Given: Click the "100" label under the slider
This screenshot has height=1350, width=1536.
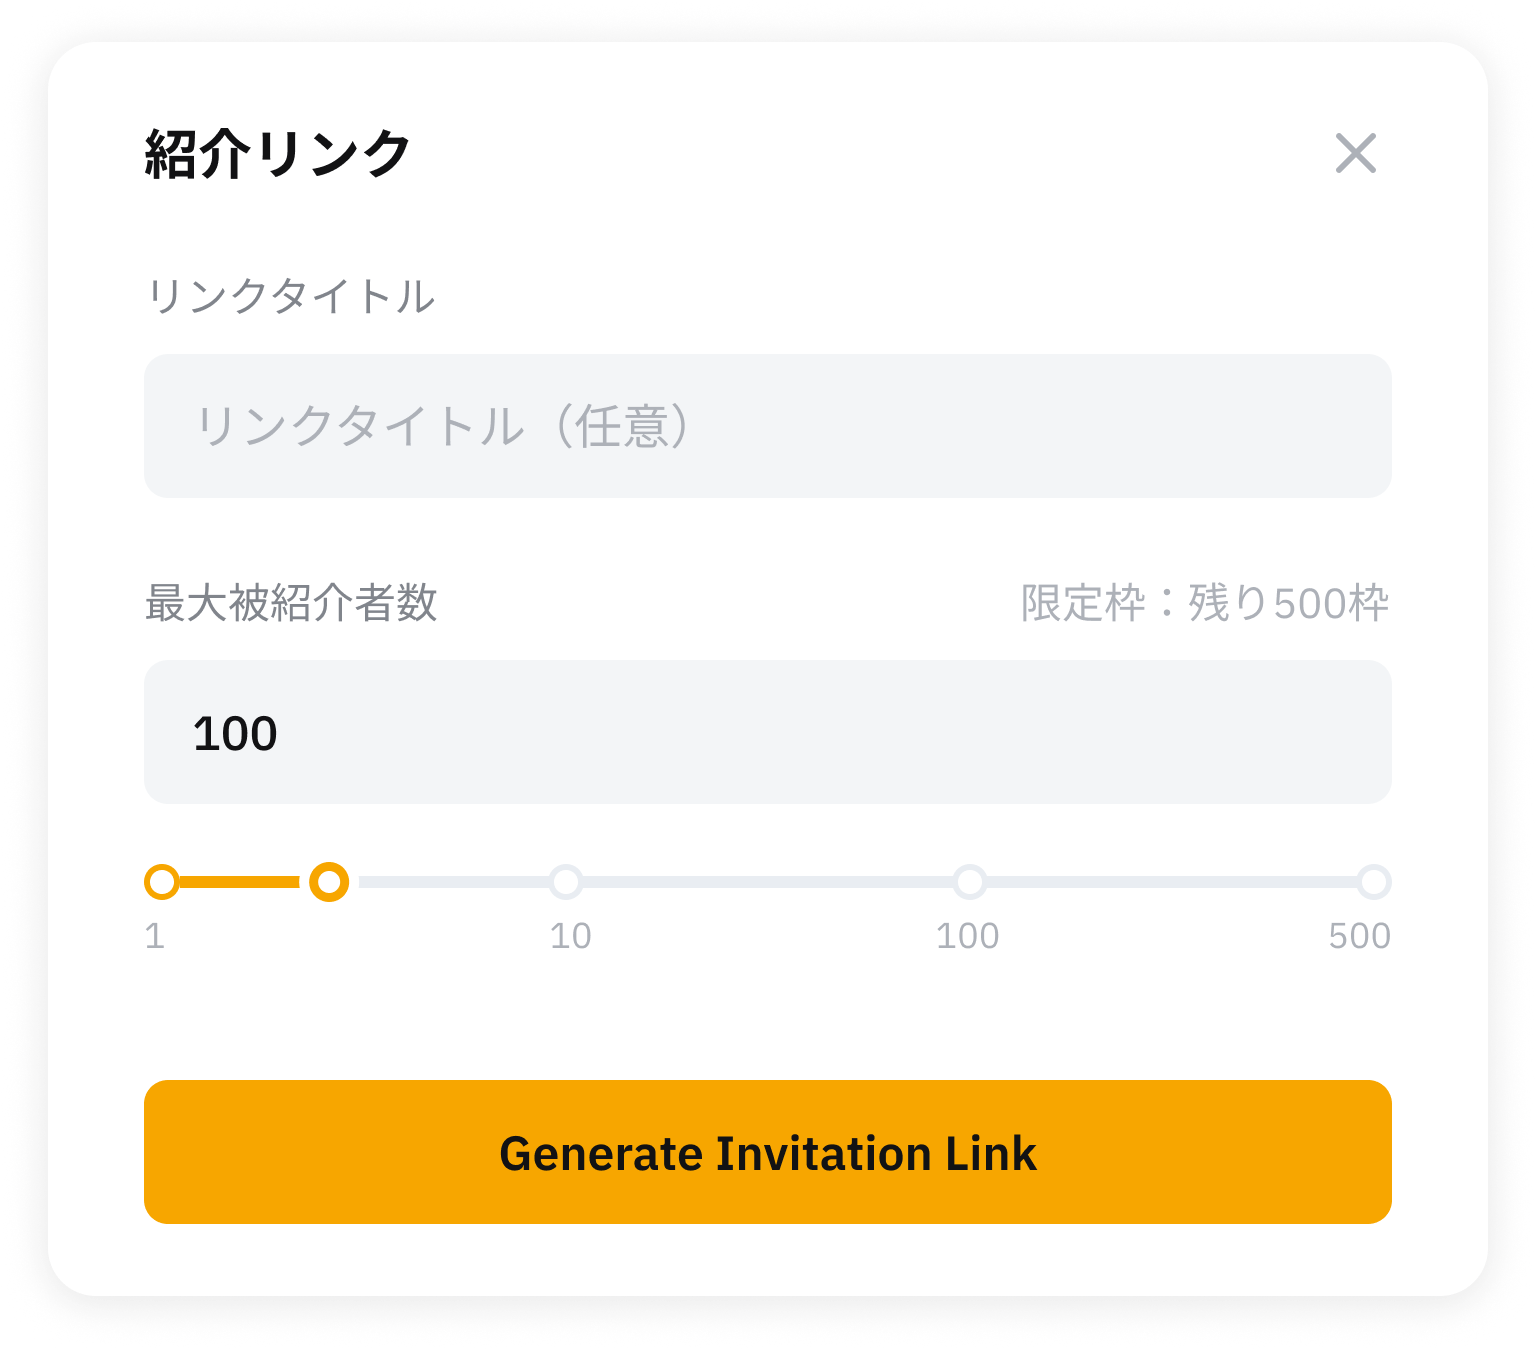Looking at the screenshot, I should click(967, 936).
